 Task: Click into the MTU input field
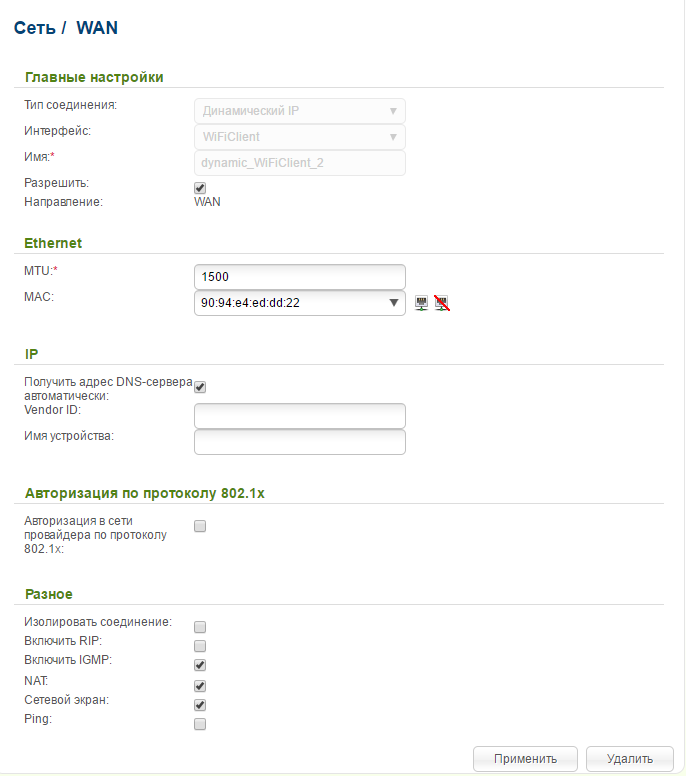(299, 276)
